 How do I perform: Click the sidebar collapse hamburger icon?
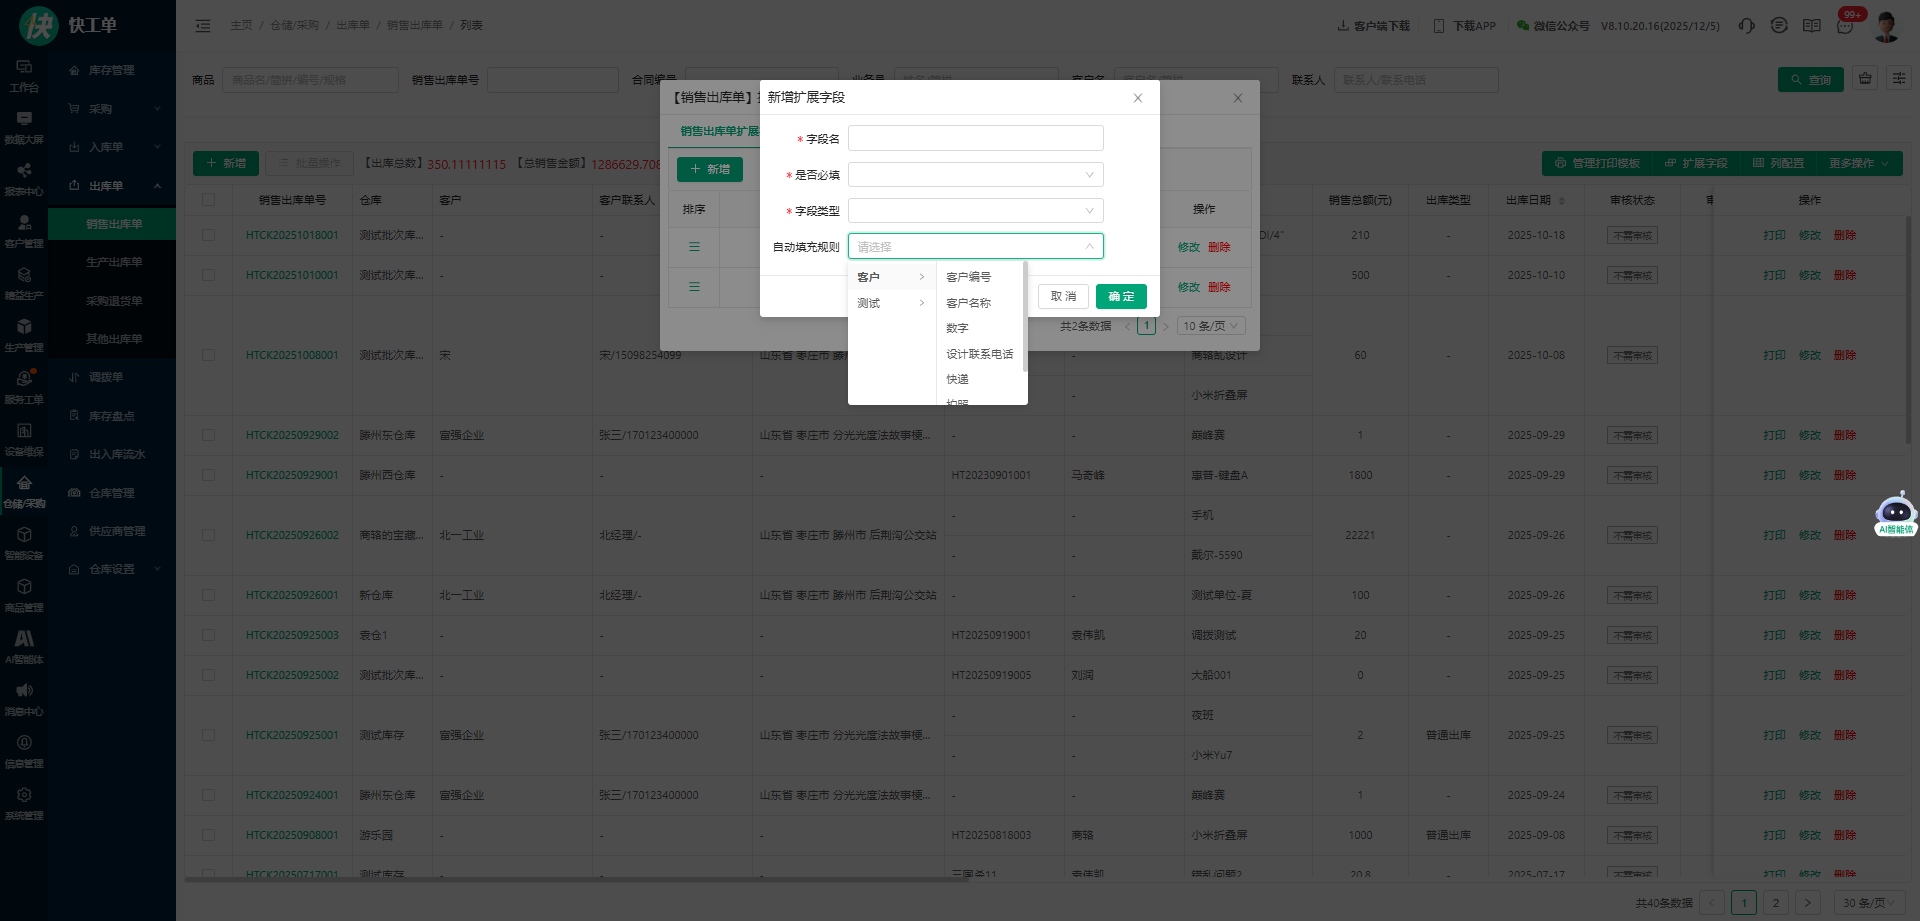(x=203, y=26)
